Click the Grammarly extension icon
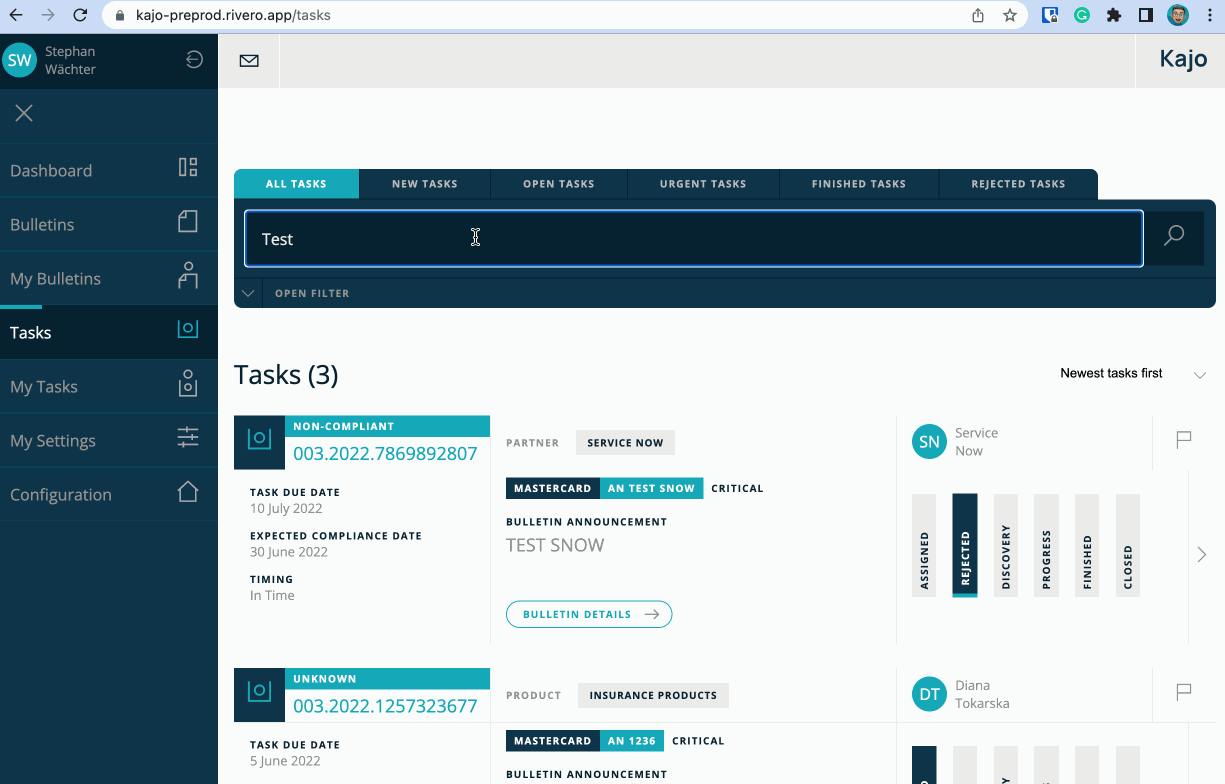The height and width of the screenshot is (784, 1225). 1082,15
